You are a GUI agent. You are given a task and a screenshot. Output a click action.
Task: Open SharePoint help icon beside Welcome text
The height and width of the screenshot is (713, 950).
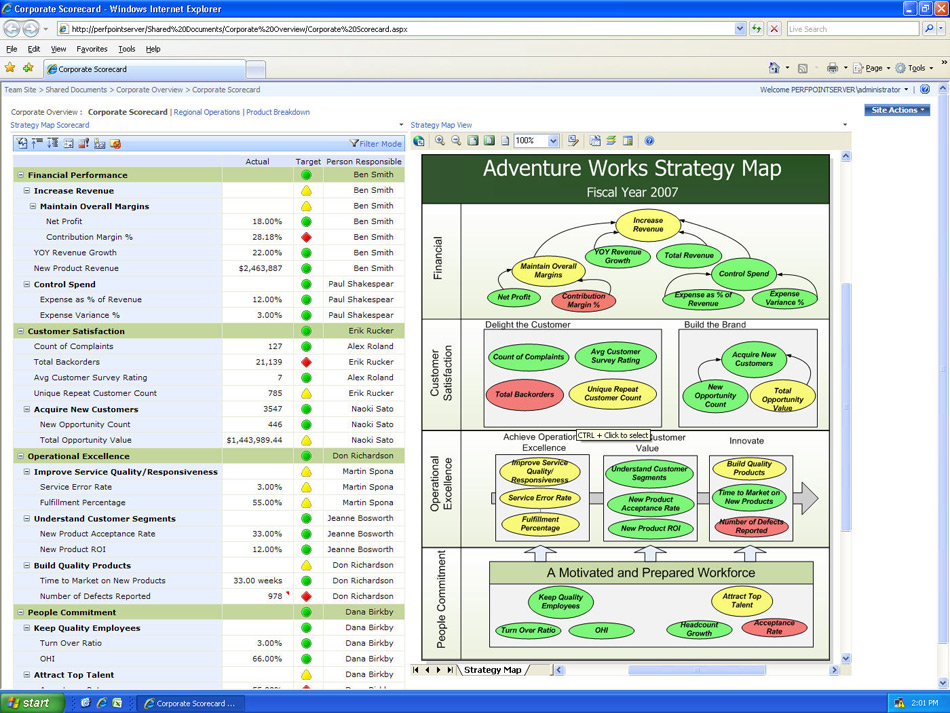(925, 90)
